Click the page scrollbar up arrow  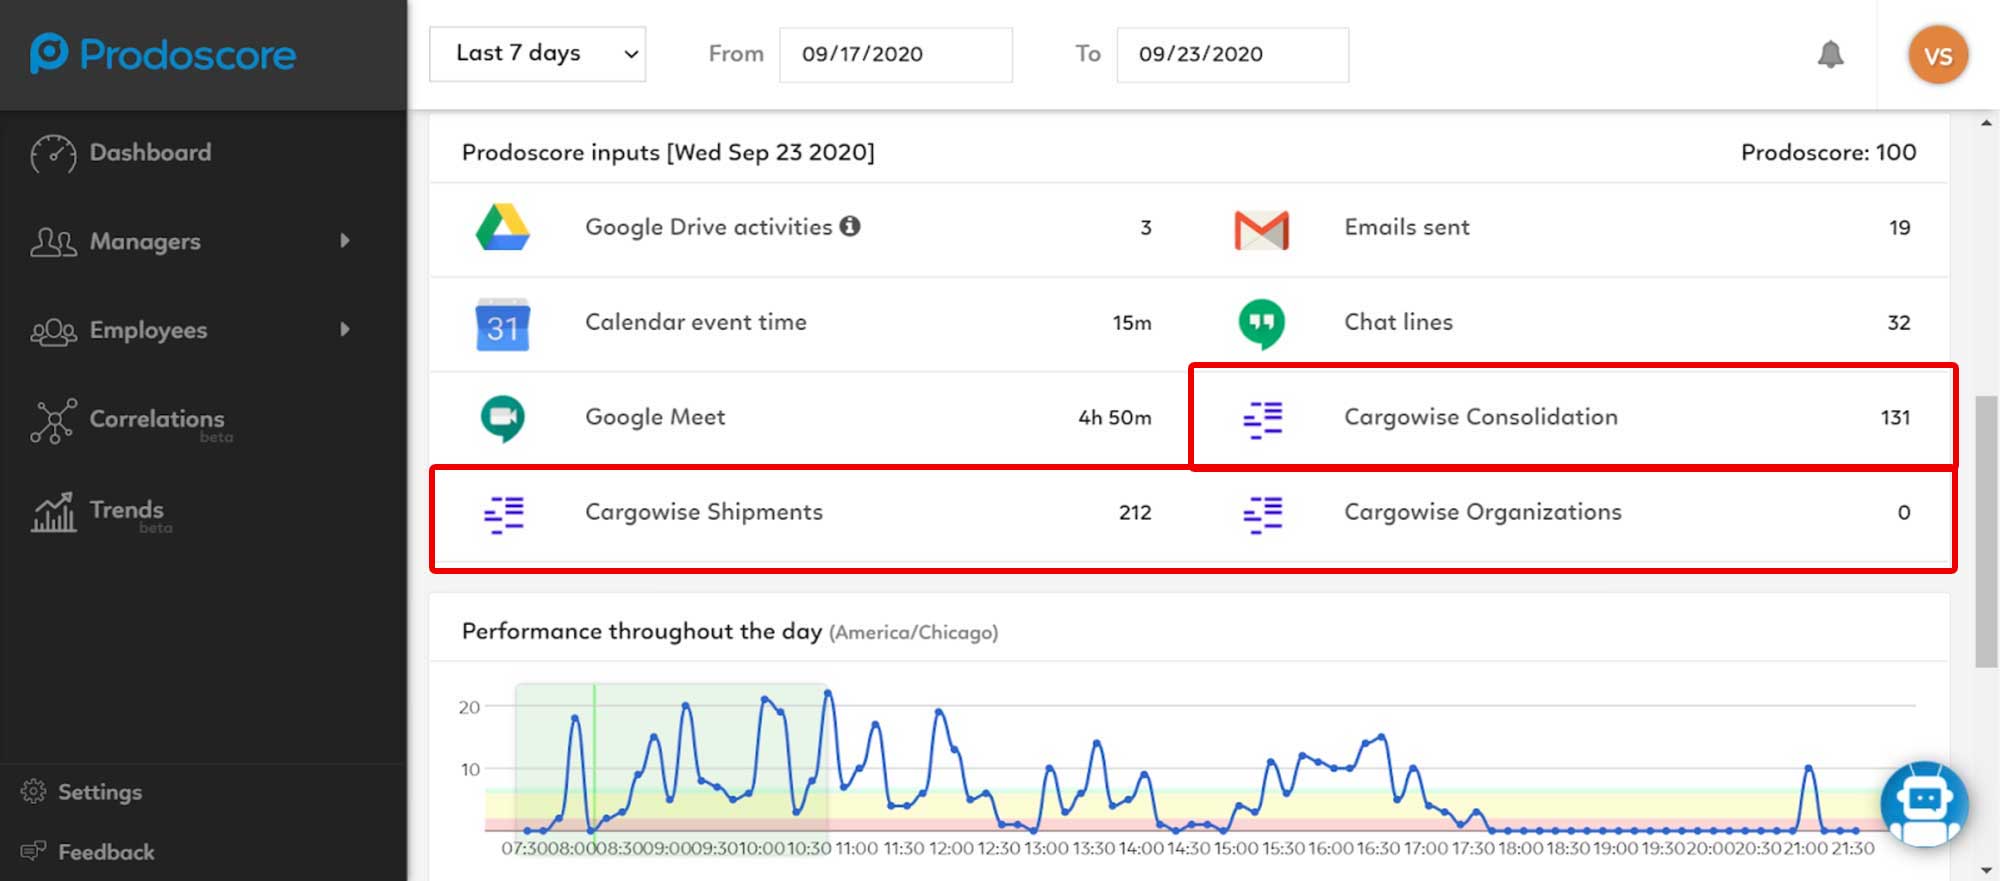1986,123
